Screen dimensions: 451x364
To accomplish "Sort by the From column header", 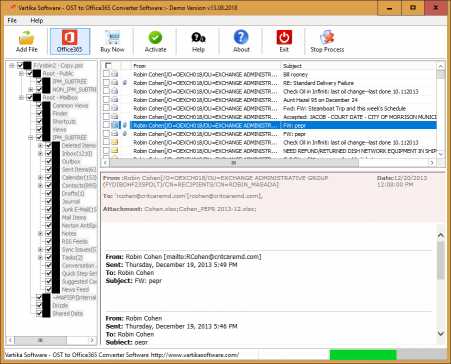I will 205,66.
